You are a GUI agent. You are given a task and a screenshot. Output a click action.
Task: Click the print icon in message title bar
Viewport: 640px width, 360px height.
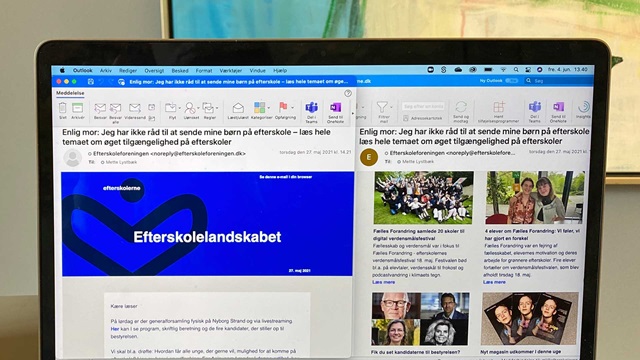121,82
